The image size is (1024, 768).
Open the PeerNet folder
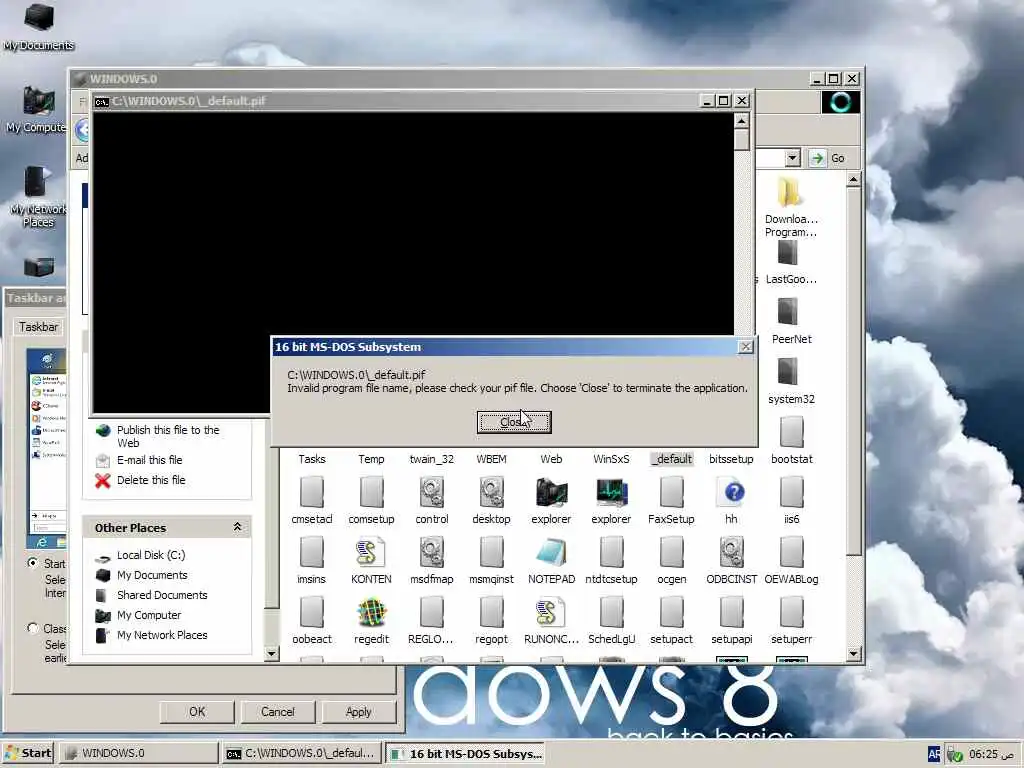788,313
